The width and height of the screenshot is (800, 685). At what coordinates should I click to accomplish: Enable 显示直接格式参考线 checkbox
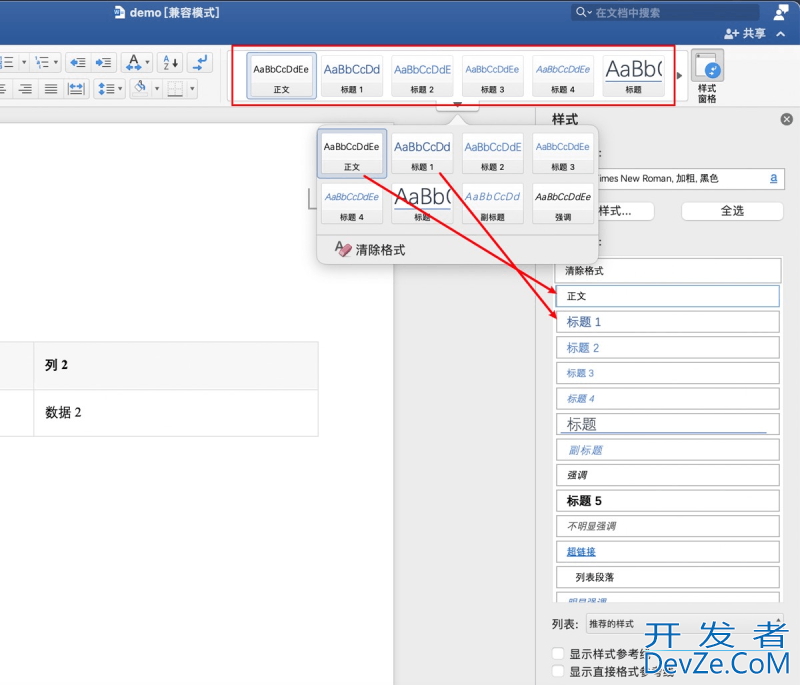557,671
